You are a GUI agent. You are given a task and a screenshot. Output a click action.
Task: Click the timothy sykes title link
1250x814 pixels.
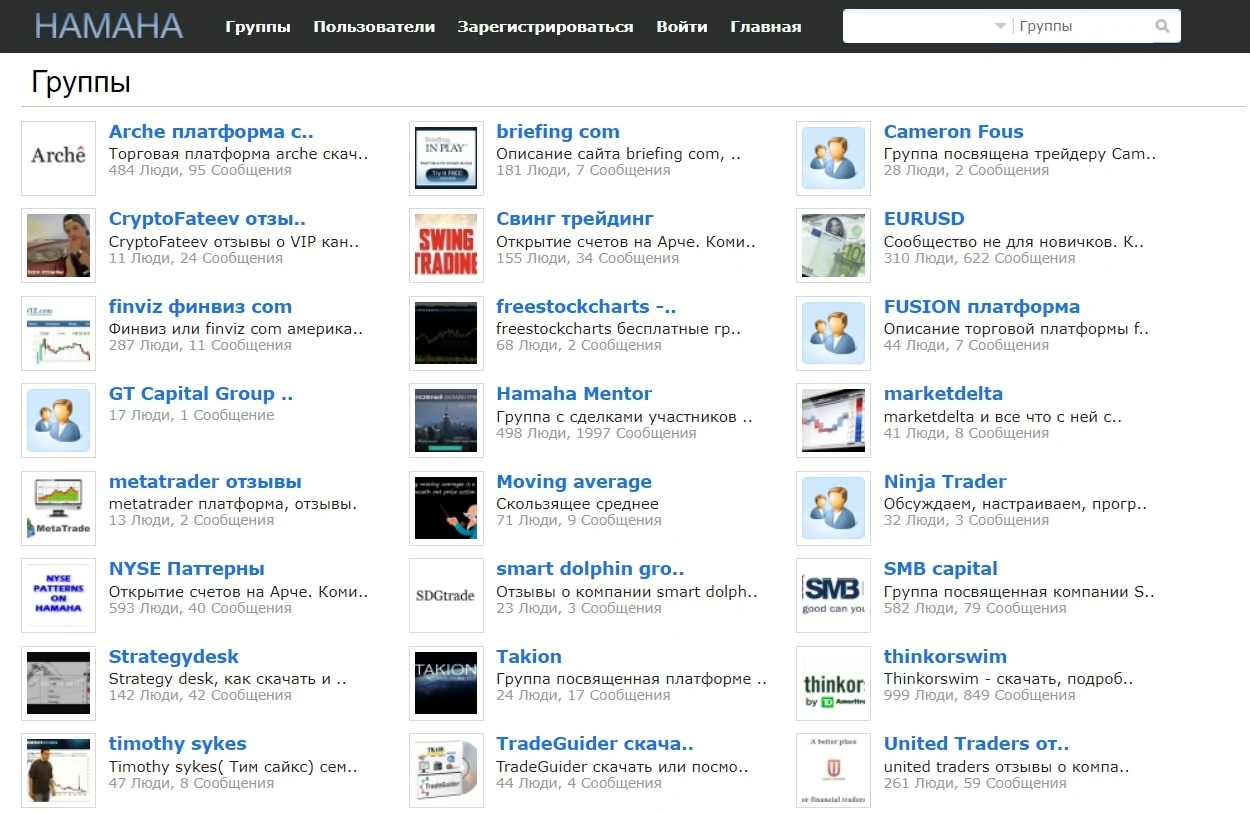[177, 743]
